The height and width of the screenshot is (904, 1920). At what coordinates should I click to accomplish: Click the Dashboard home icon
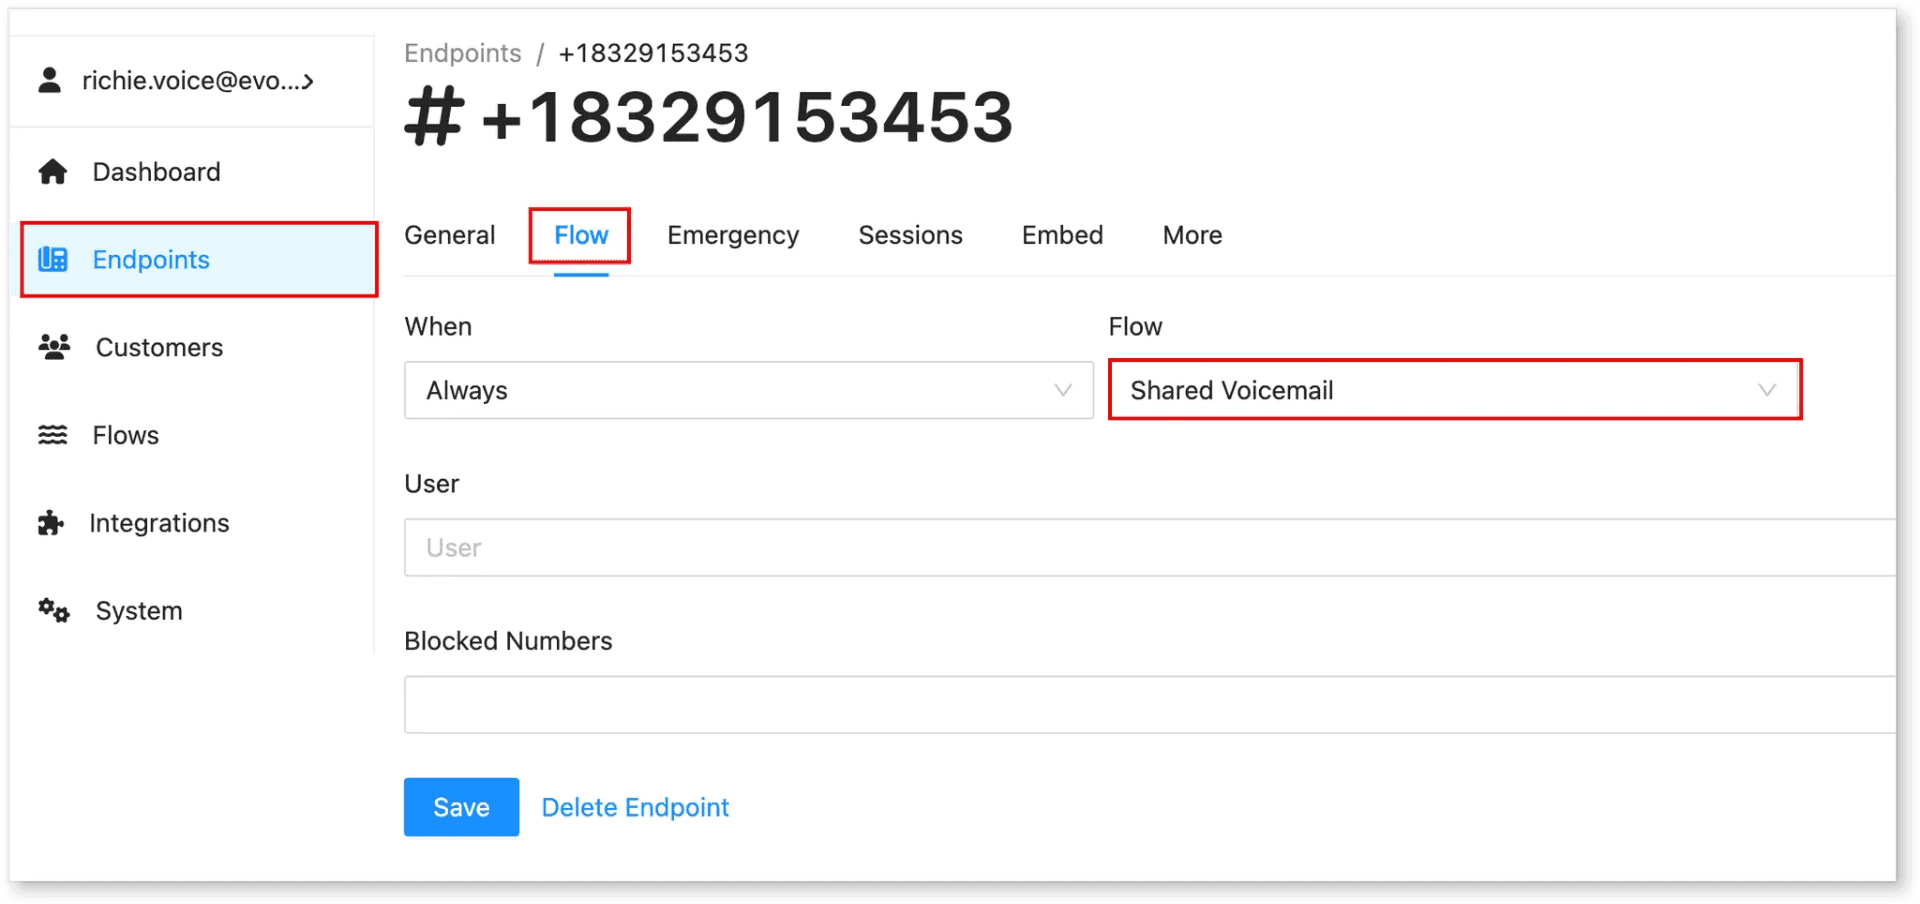[x=52, y=172]
